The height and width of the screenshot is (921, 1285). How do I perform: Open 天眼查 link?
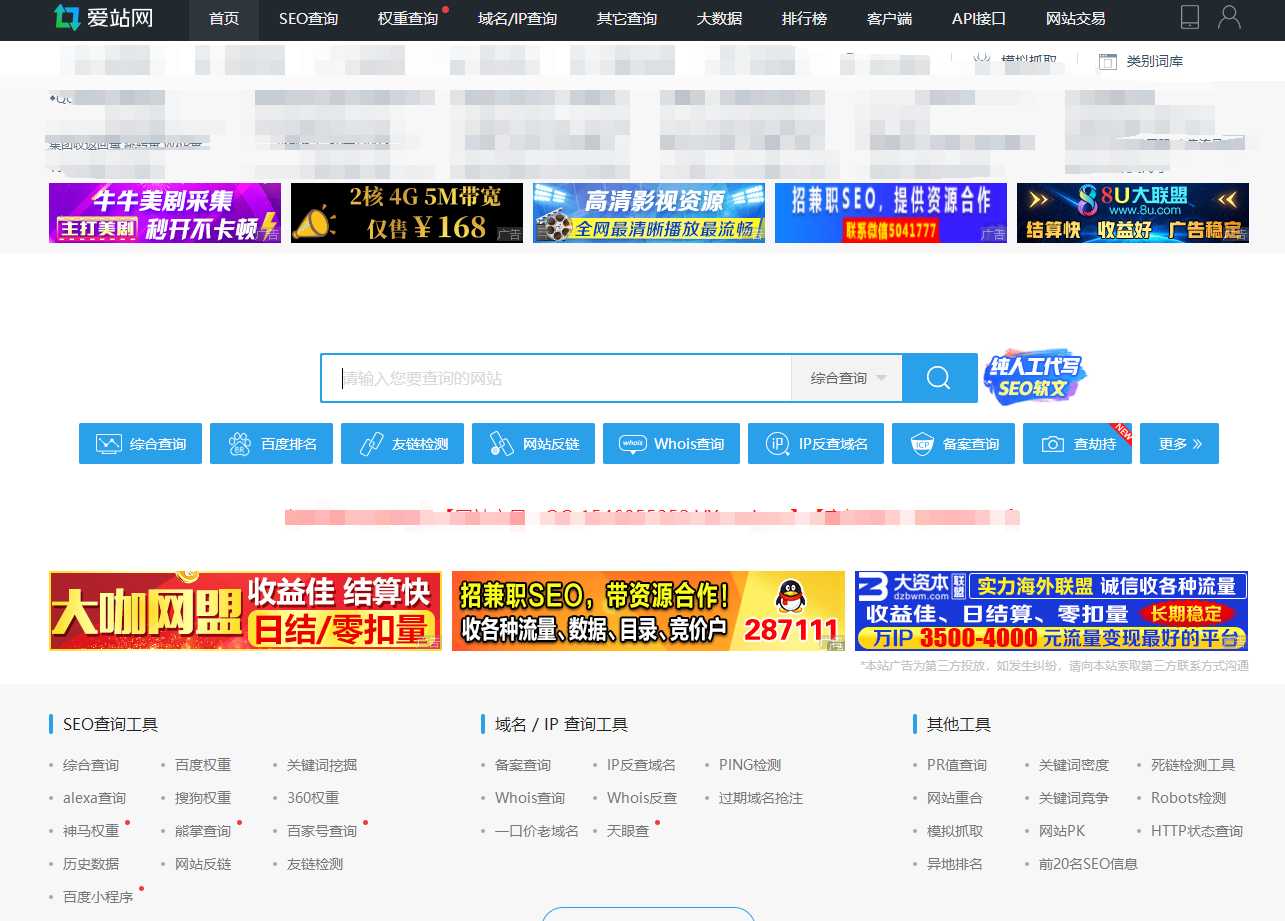[x=628, y=831]
